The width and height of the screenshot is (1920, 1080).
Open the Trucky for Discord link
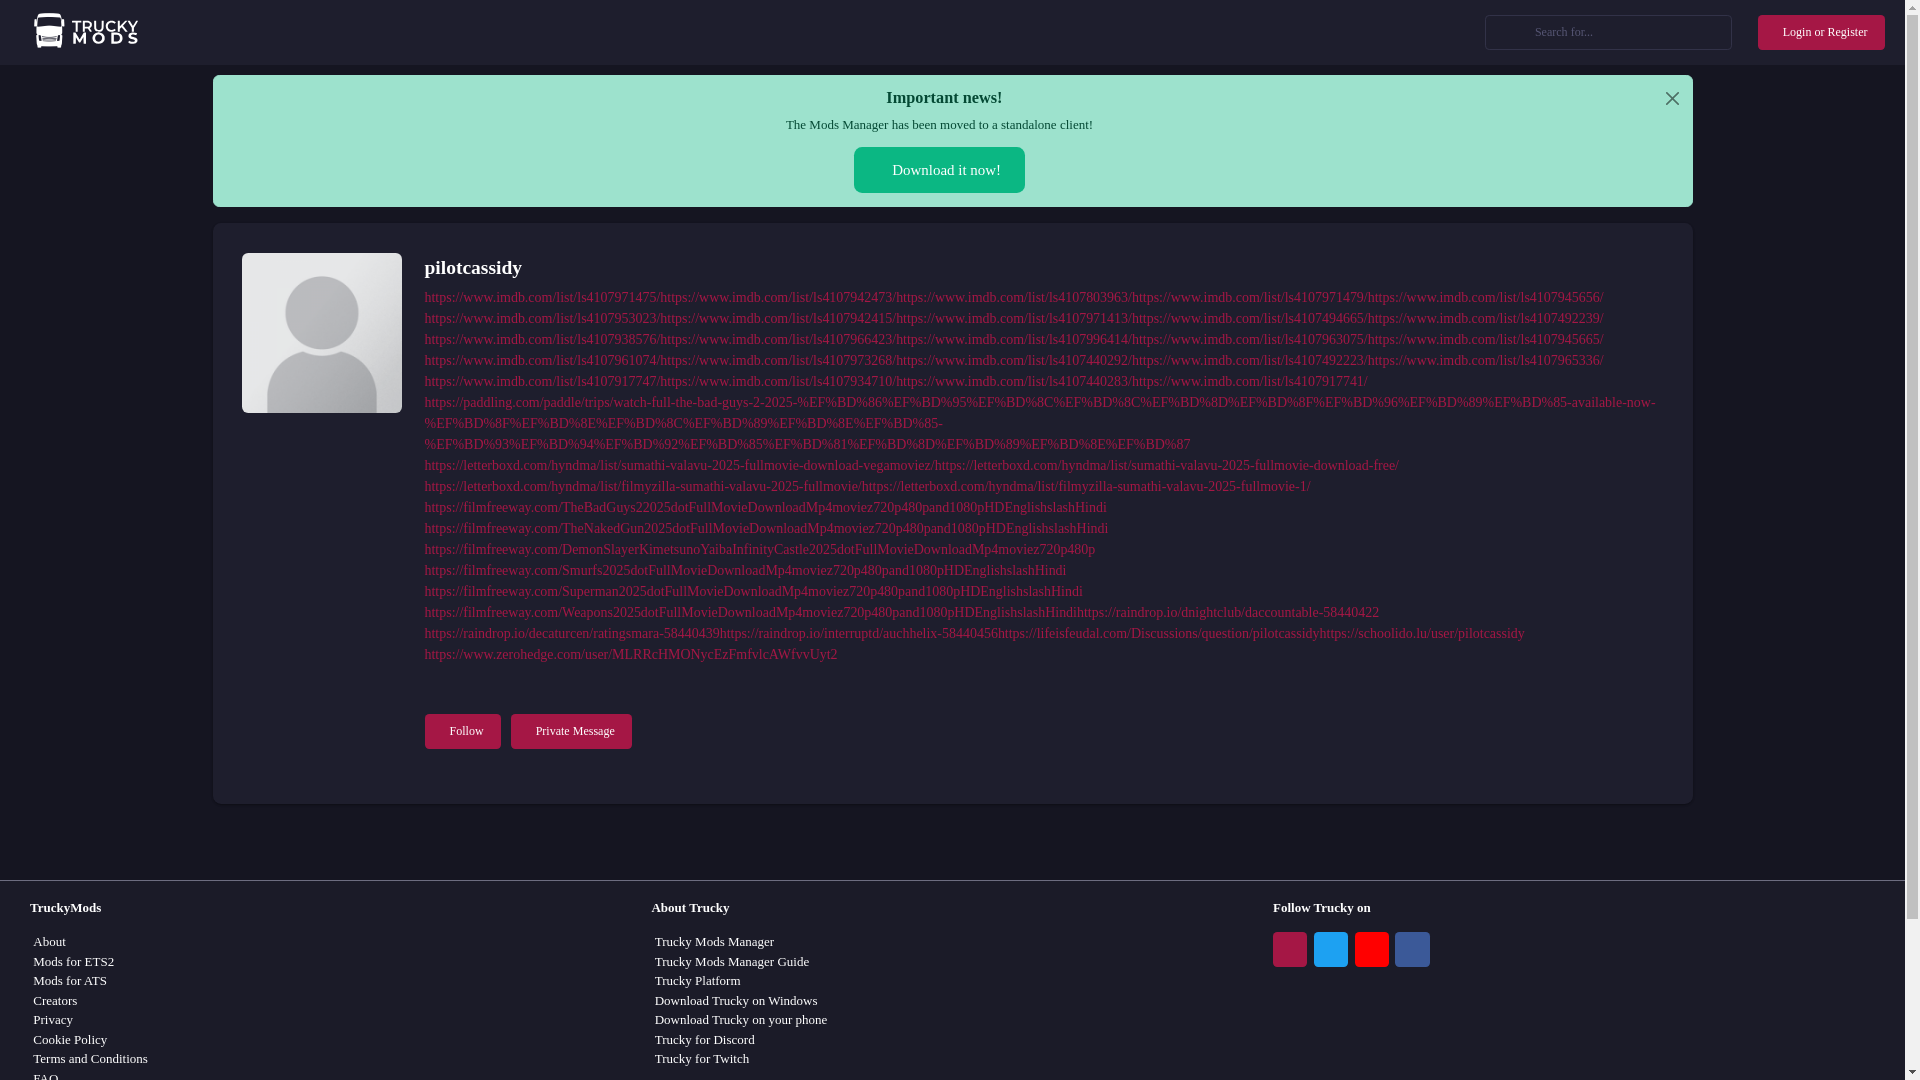click(x=705, y=1040)
